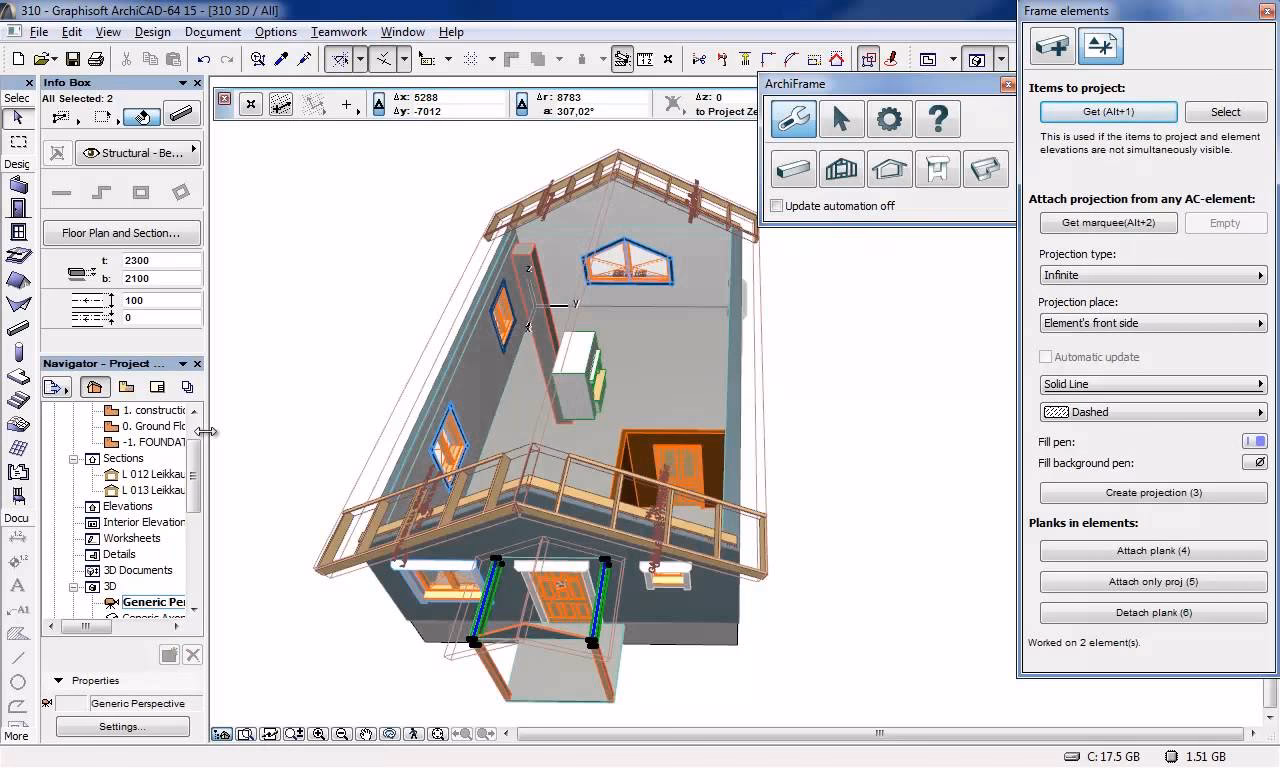Click the Create projection (3) button
This screenshot has height=768, width=1280.
point(1153,493)
